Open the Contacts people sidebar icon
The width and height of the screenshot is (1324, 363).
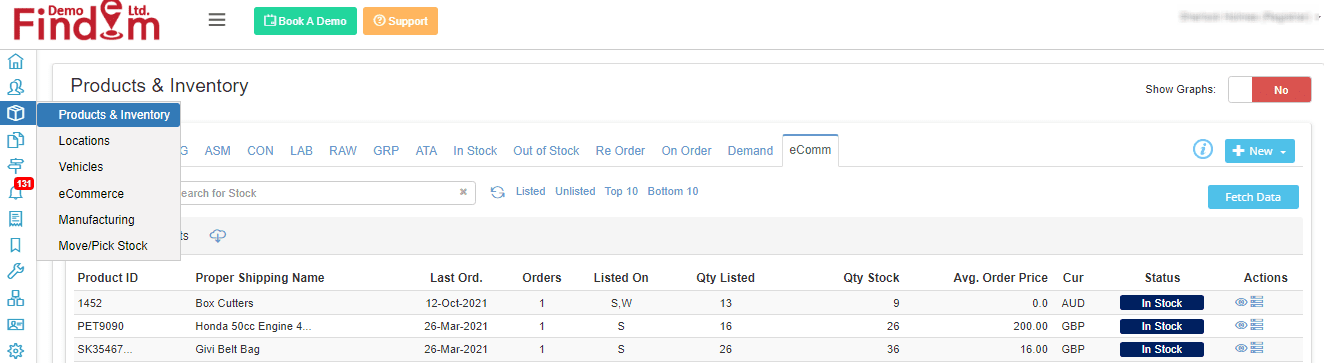point(15,88)
